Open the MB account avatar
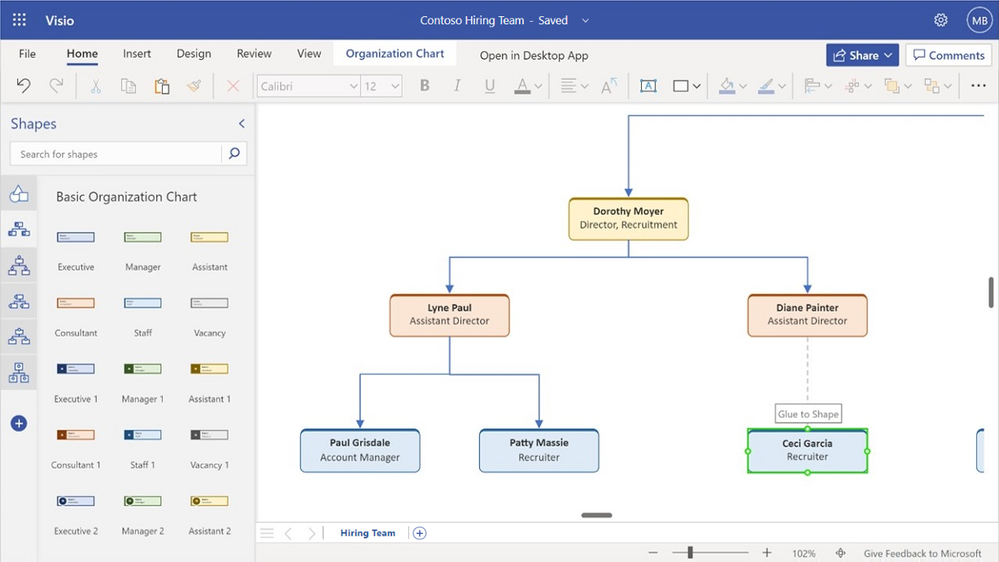Image resolution: width=999 pixels, height=562 pixels. click(979, 20)
